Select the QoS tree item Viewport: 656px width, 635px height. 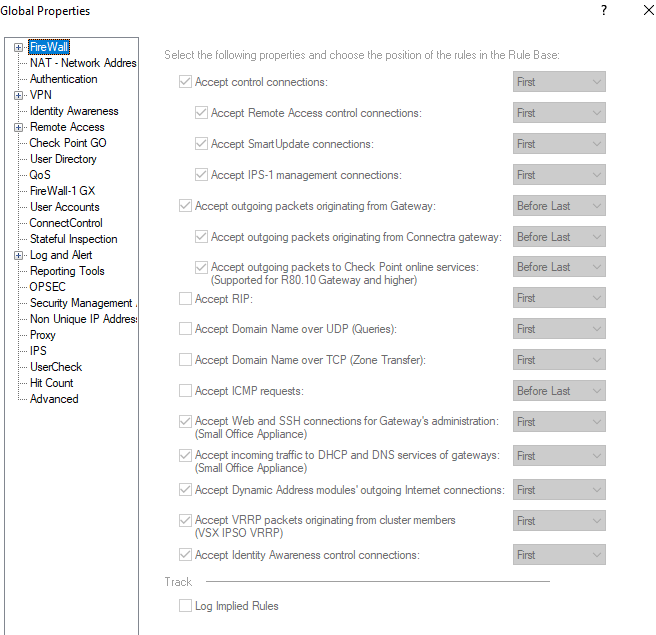[40, 175]
